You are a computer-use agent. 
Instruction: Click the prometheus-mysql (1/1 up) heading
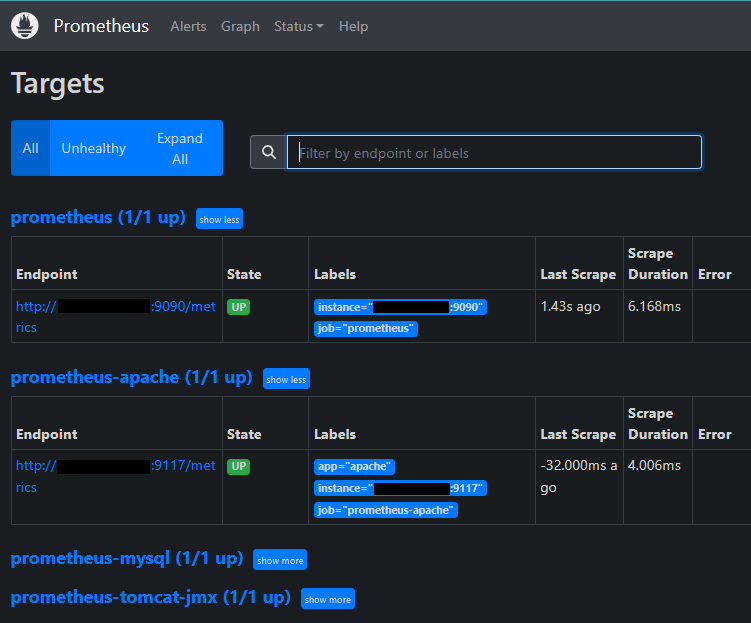click(x=127, y=558)
